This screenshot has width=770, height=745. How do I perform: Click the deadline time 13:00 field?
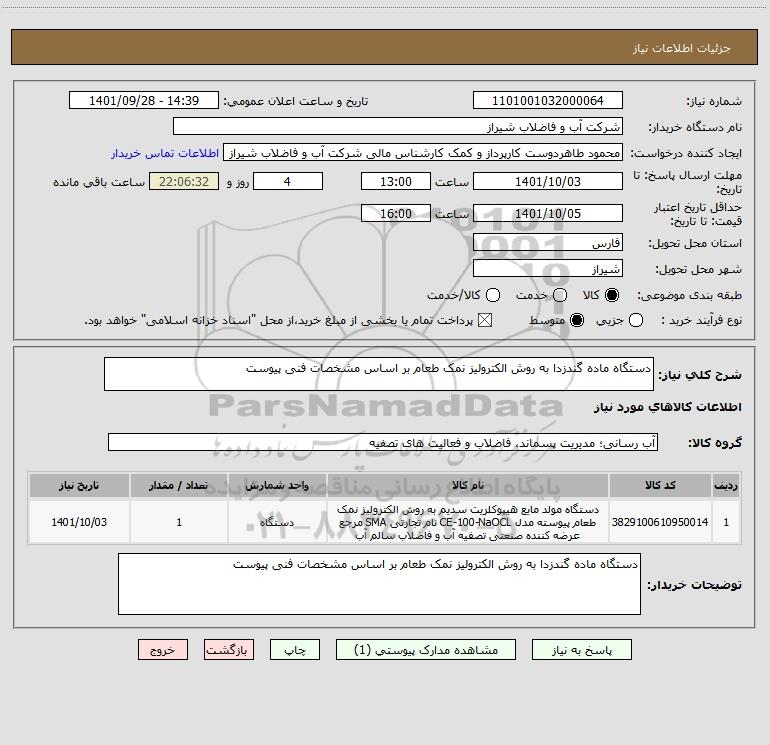pos(396,181)
